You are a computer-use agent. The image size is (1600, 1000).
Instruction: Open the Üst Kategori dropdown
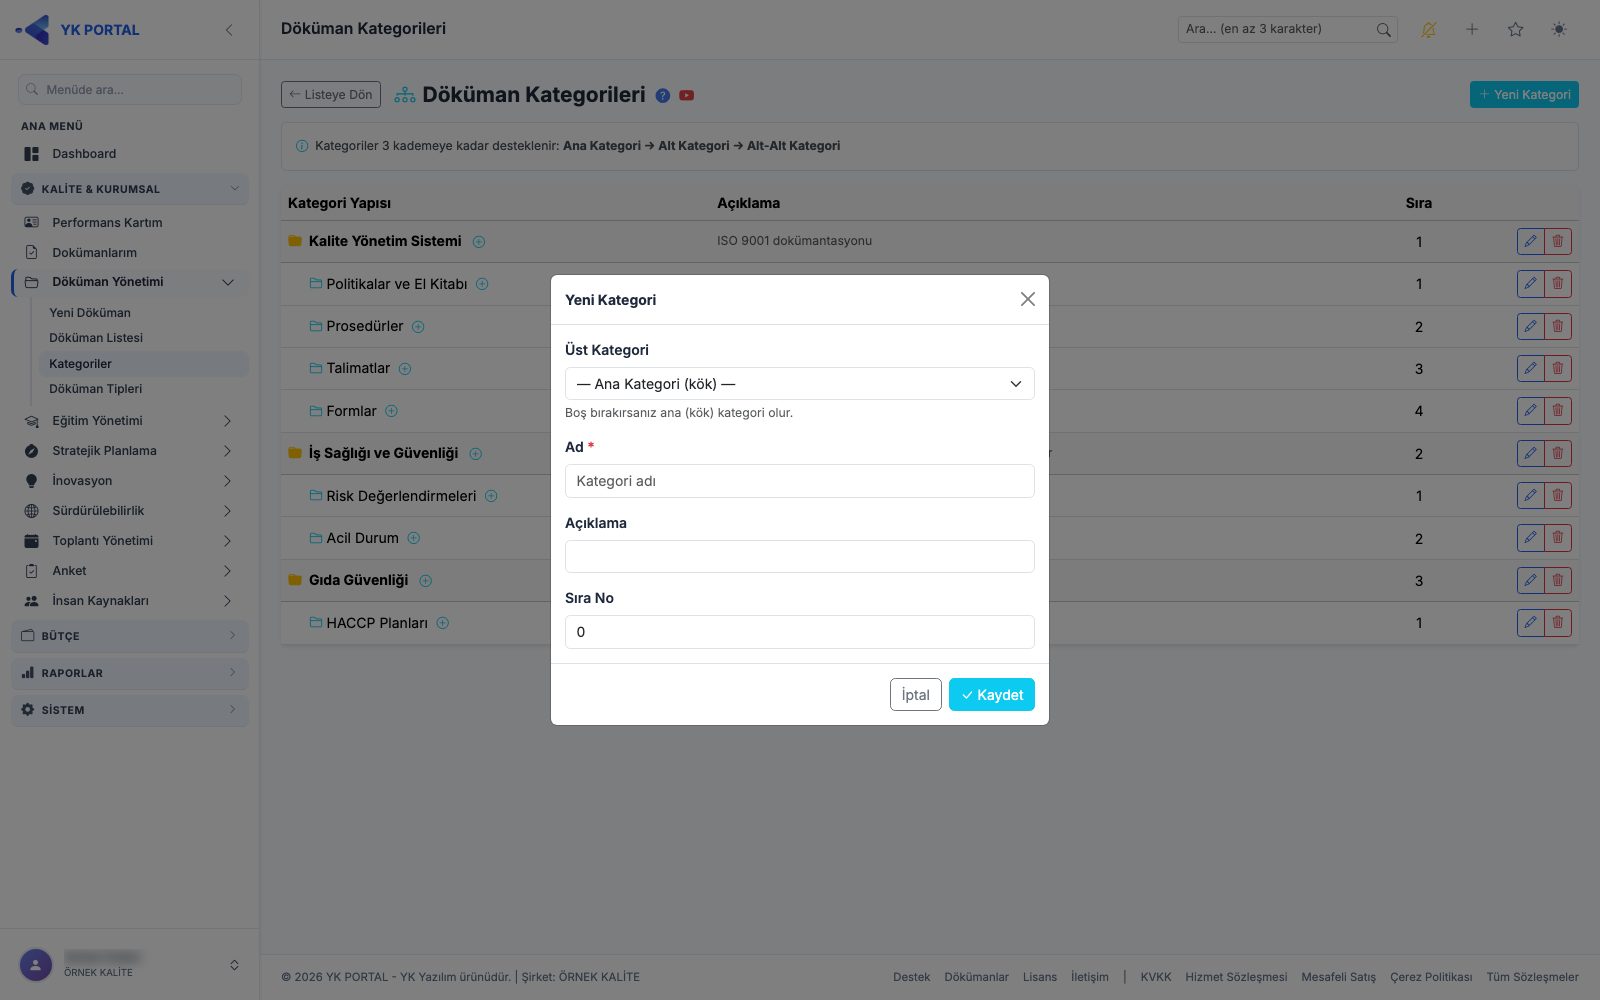click(799, 384)
